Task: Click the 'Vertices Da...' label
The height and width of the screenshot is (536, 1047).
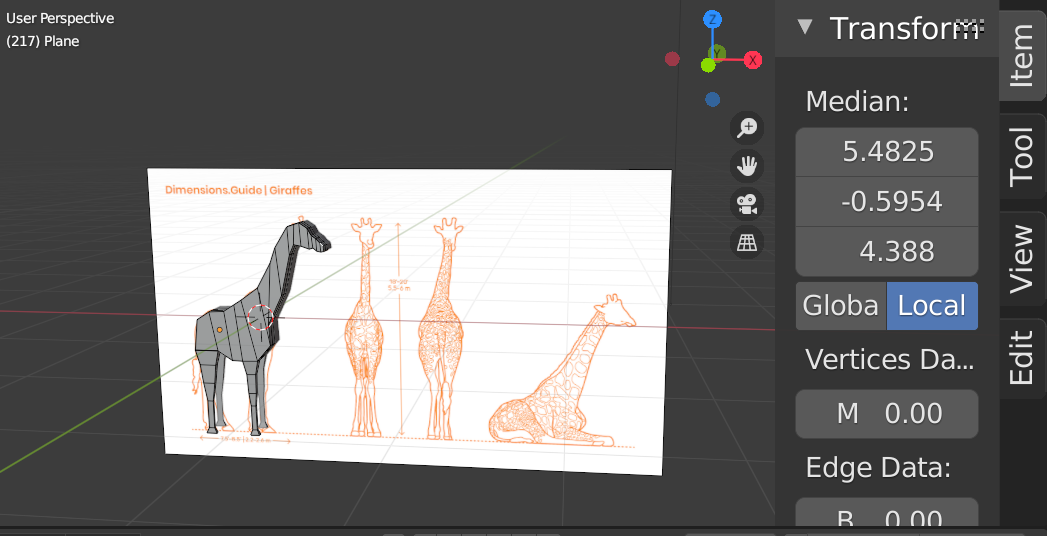Action: 889,359
